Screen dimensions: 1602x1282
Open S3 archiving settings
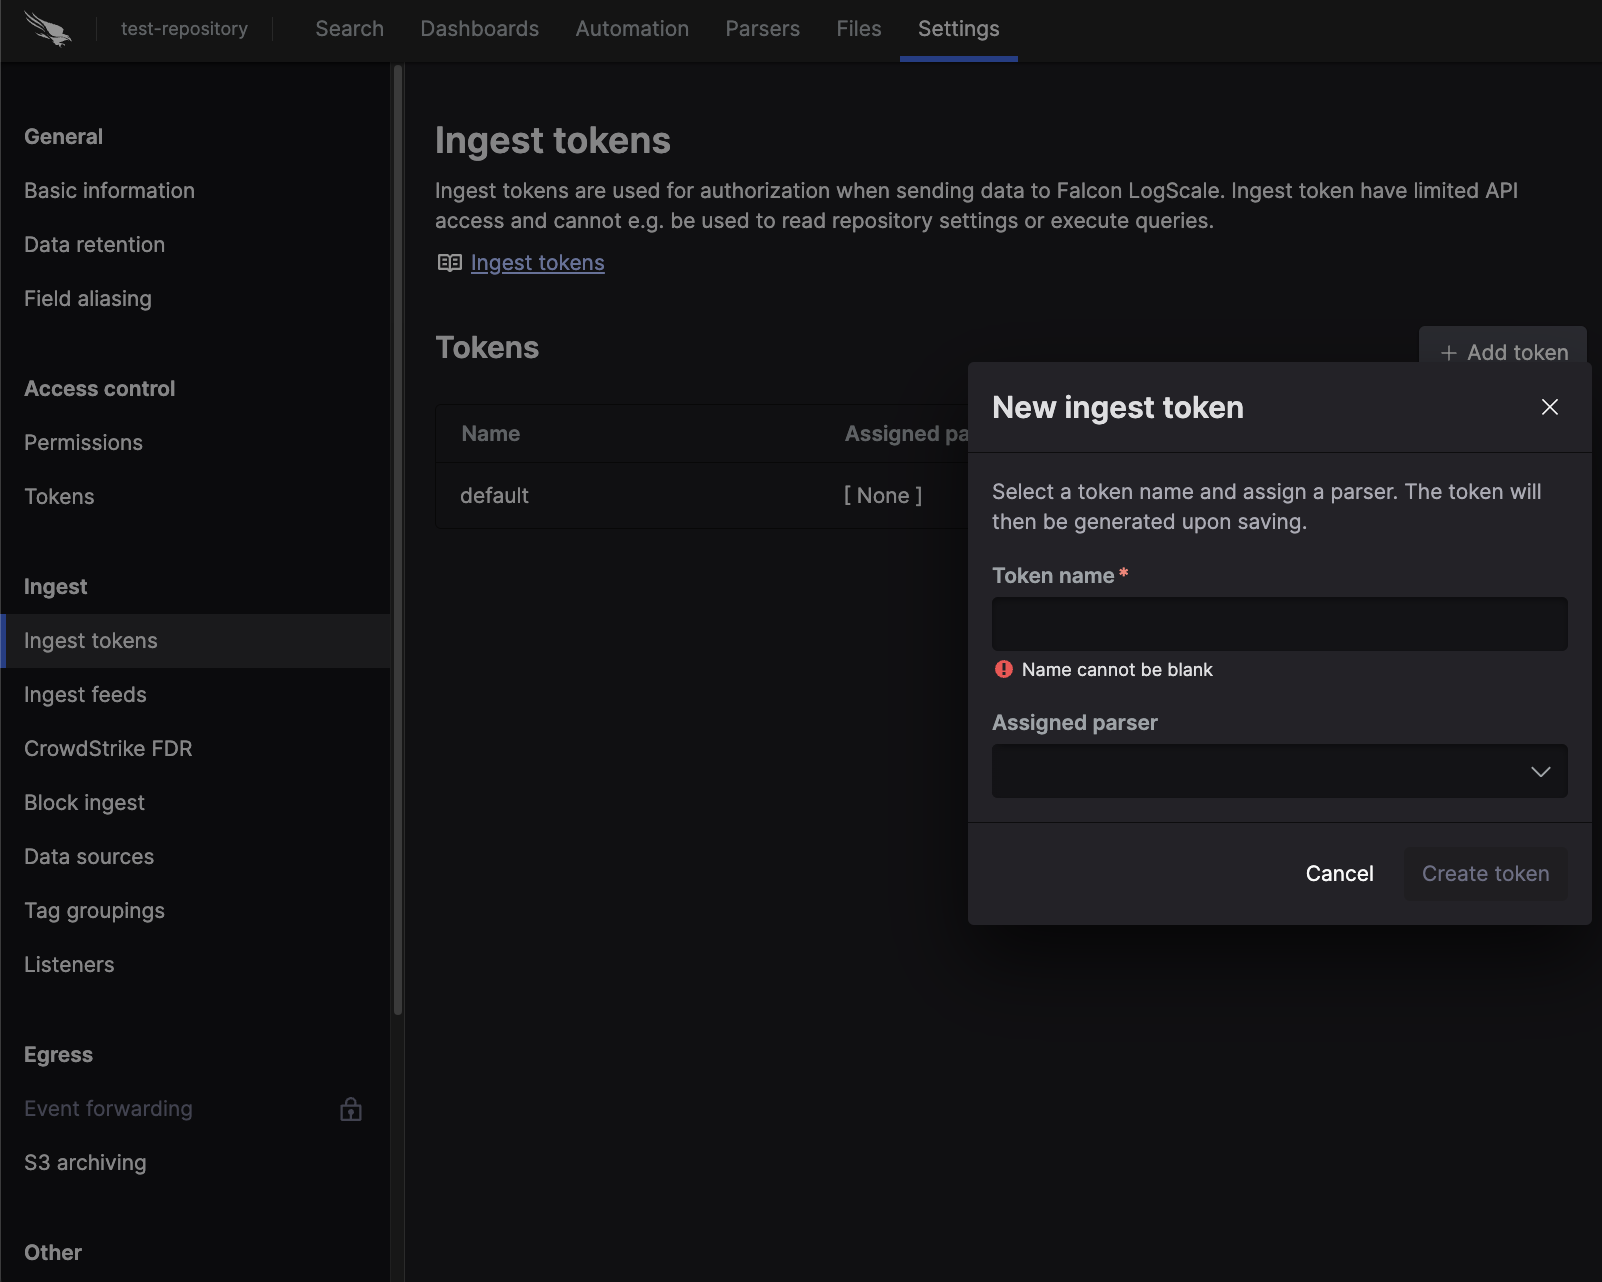85,1162
